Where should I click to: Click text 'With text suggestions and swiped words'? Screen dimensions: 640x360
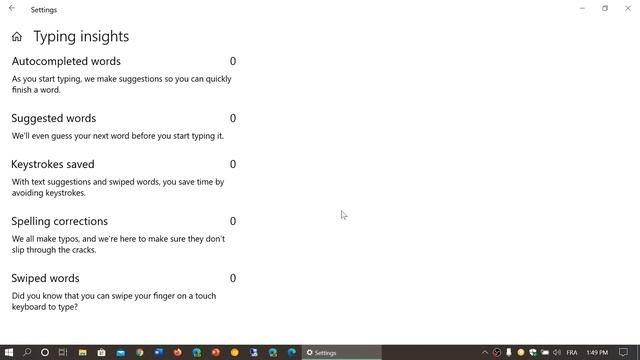(86, 182)
